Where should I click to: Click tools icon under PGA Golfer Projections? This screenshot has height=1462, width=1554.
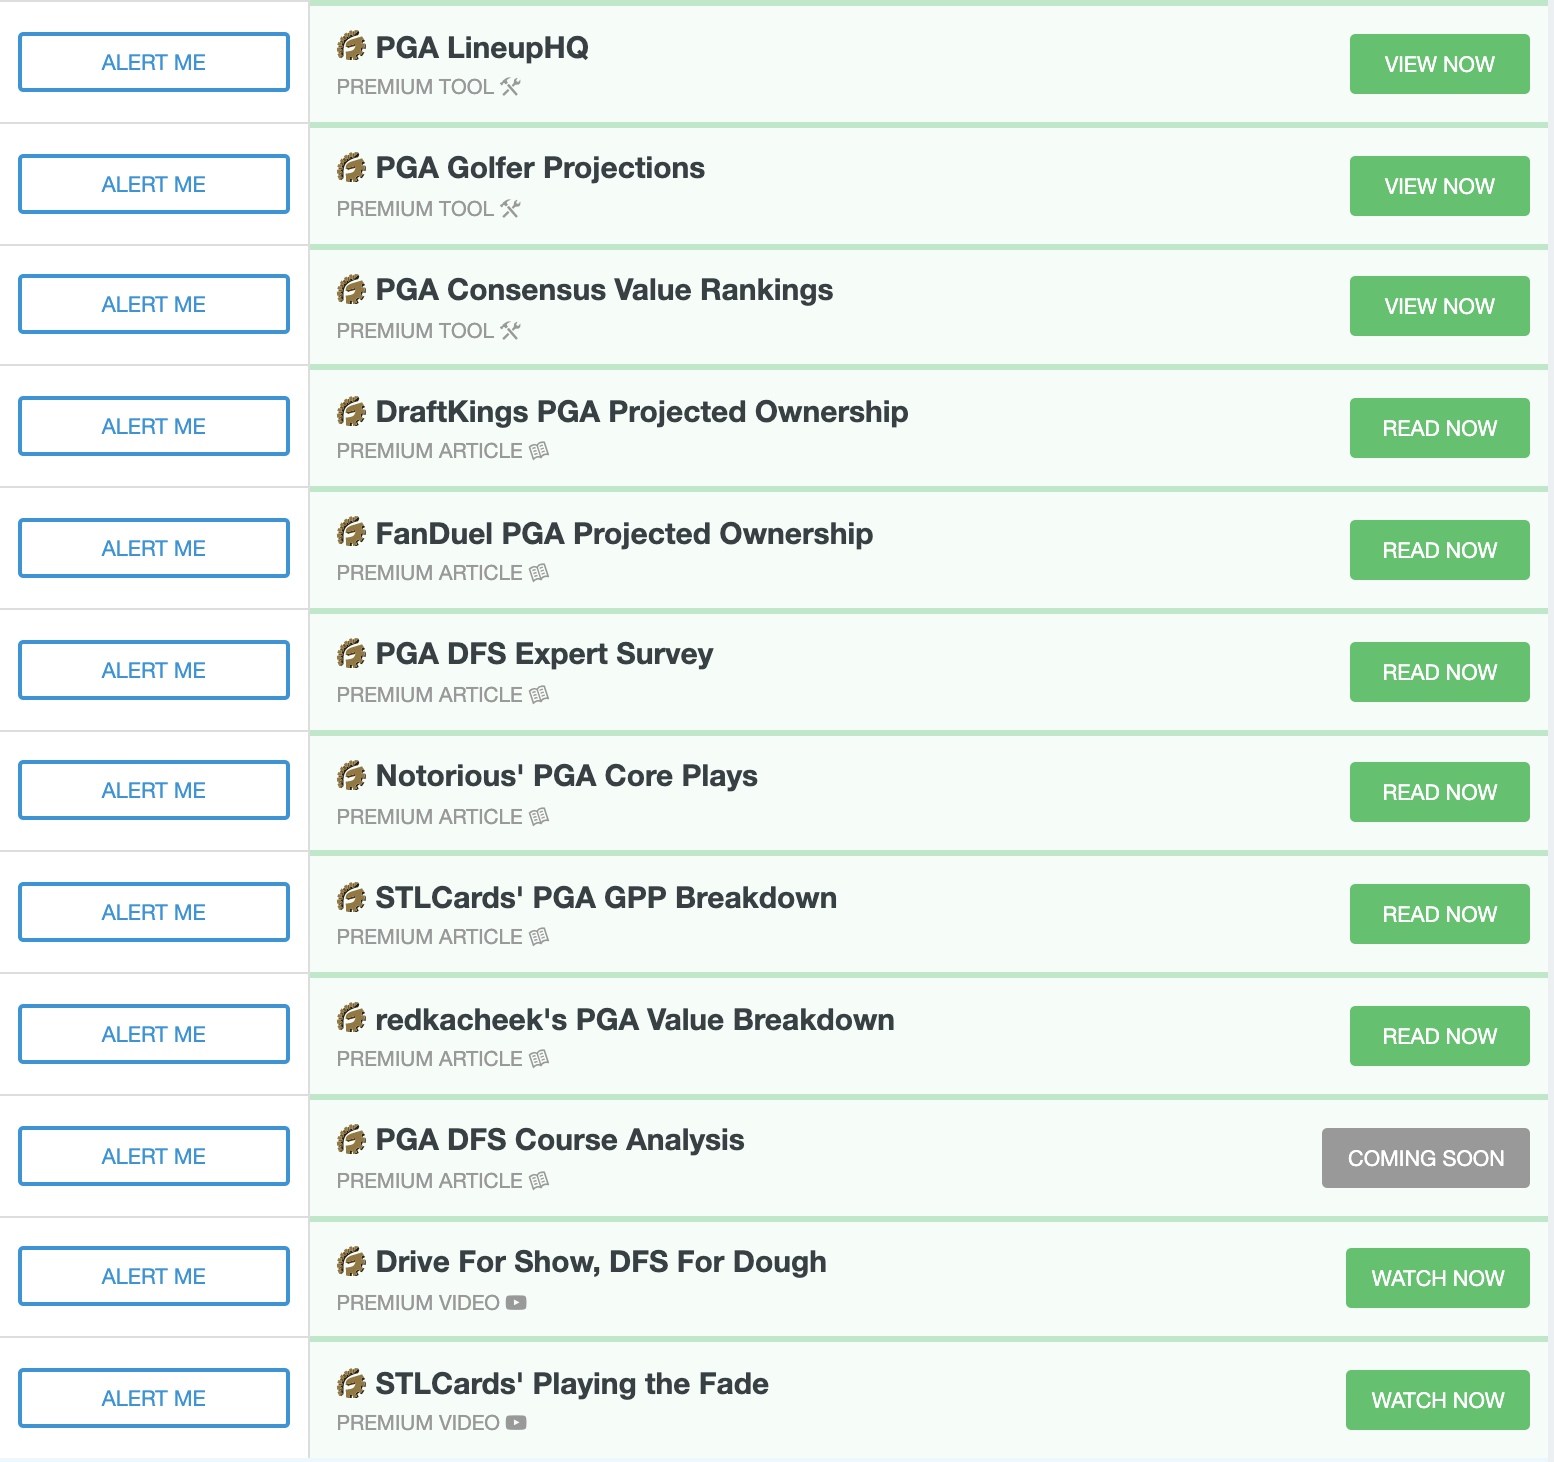tap(511, 209)
